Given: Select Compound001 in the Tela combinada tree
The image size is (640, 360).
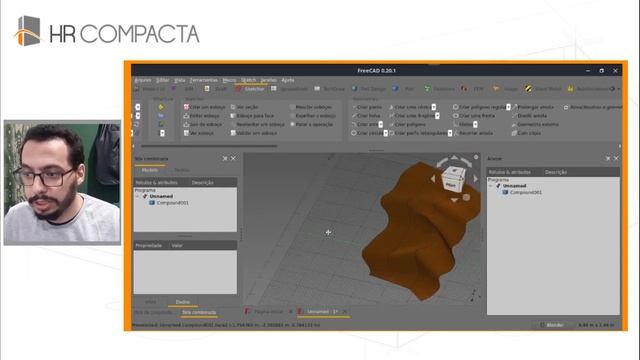Looking at the screenshot, I should pos(169,203).
